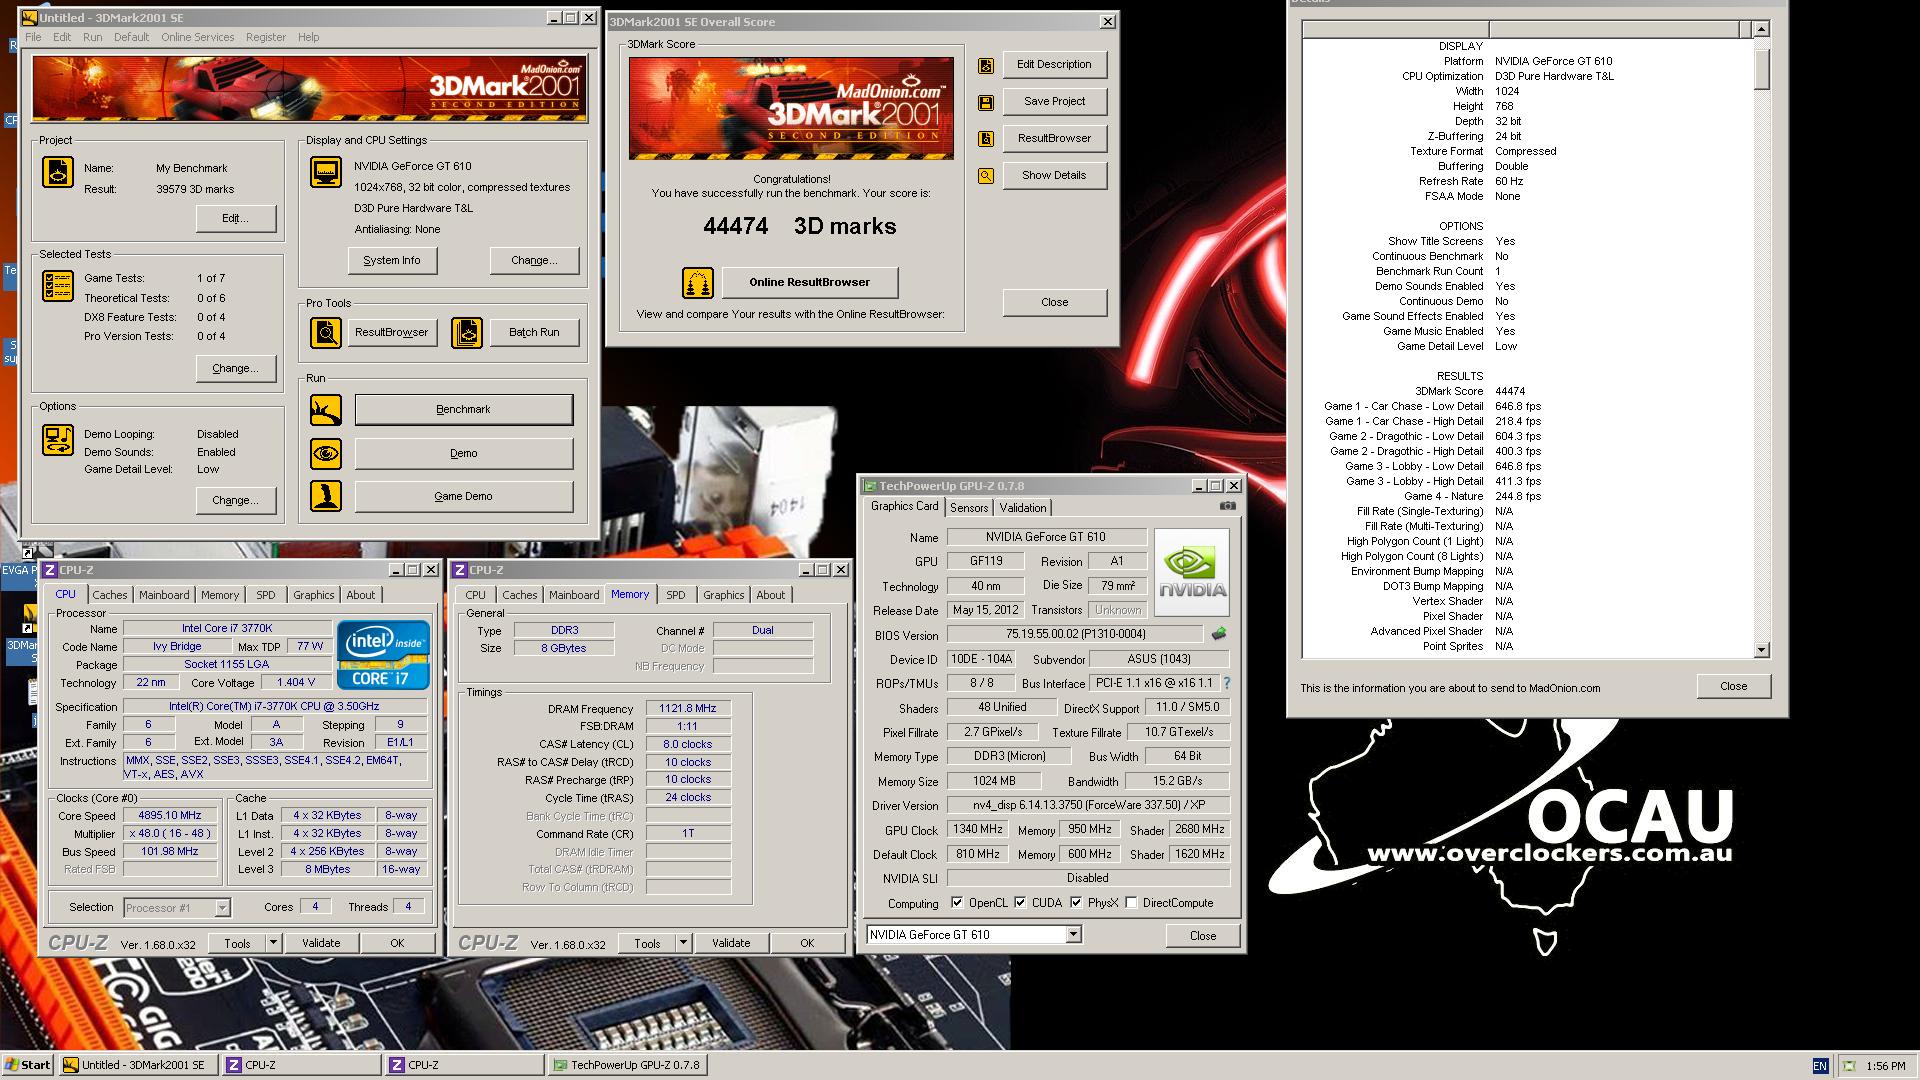Expand the Tools dropdown arrow in left CPU-Z
This screenshot has width=1920, height=1080.
click(x=273, y=942)
